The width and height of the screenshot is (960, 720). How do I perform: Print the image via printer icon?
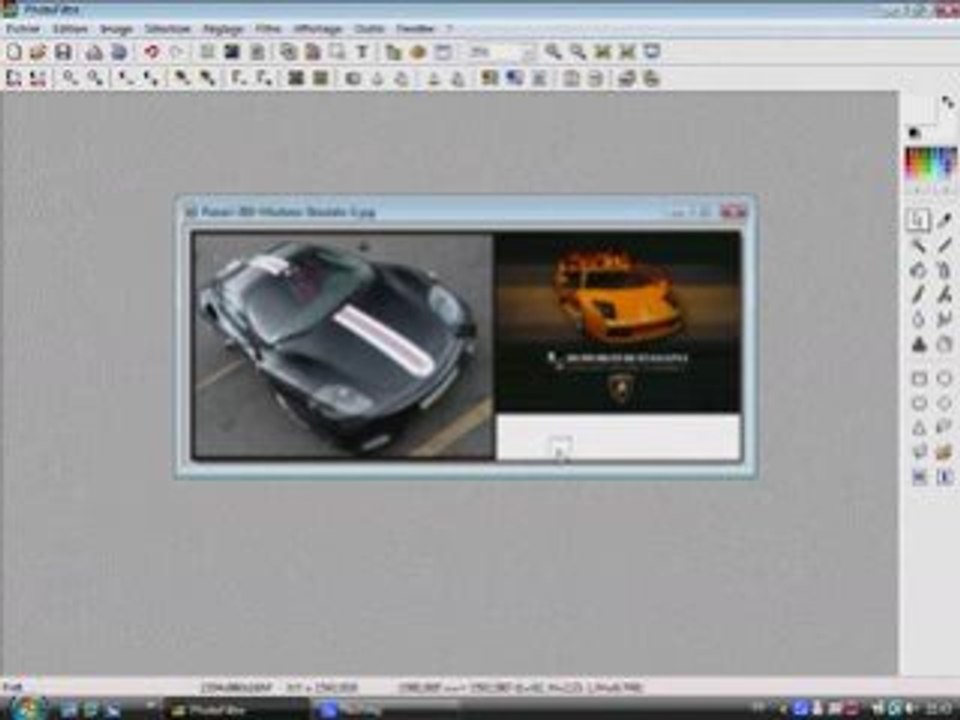[x=94, y=52]
